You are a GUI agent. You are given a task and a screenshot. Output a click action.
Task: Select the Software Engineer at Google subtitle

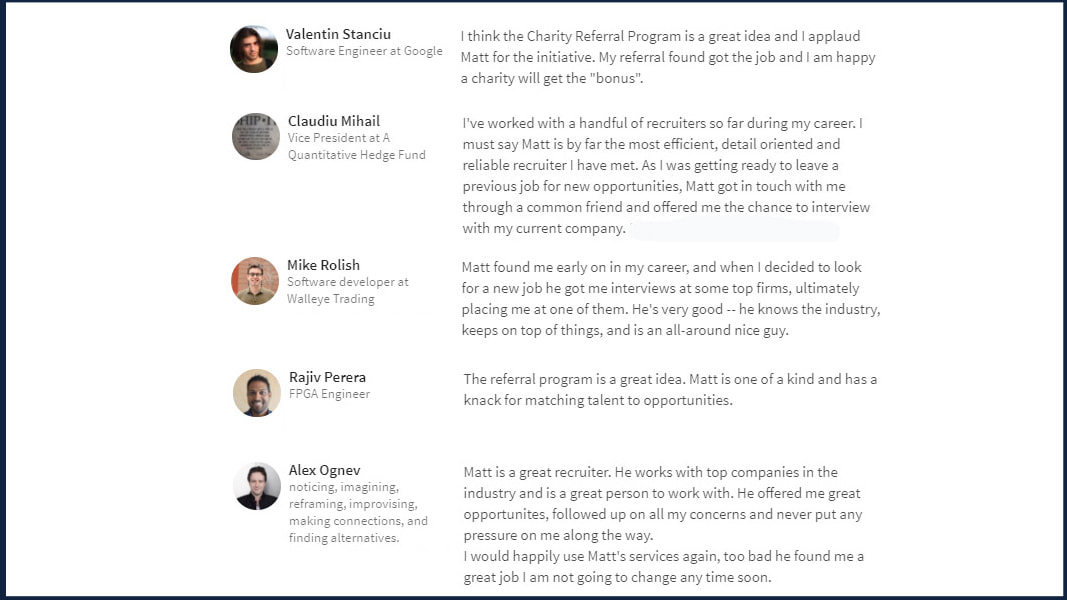click(364, 51)
